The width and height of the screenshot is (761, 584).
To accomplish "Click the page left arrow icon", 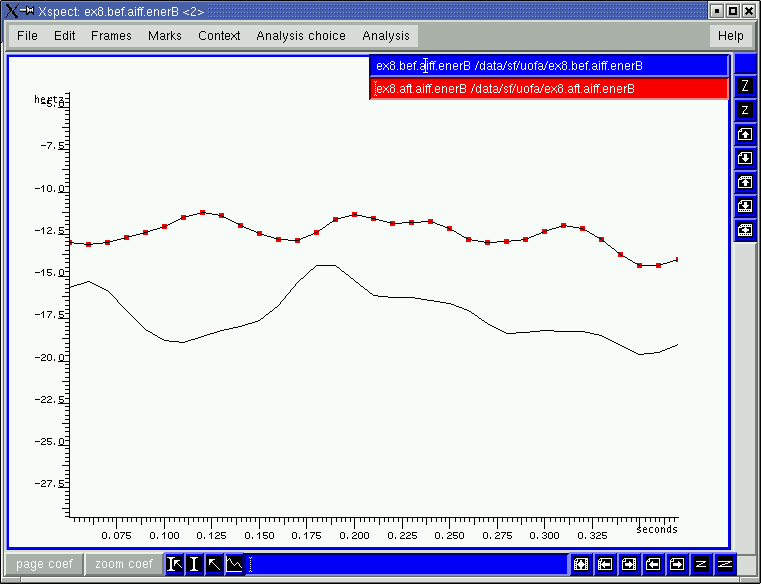I will coord(653,564).
